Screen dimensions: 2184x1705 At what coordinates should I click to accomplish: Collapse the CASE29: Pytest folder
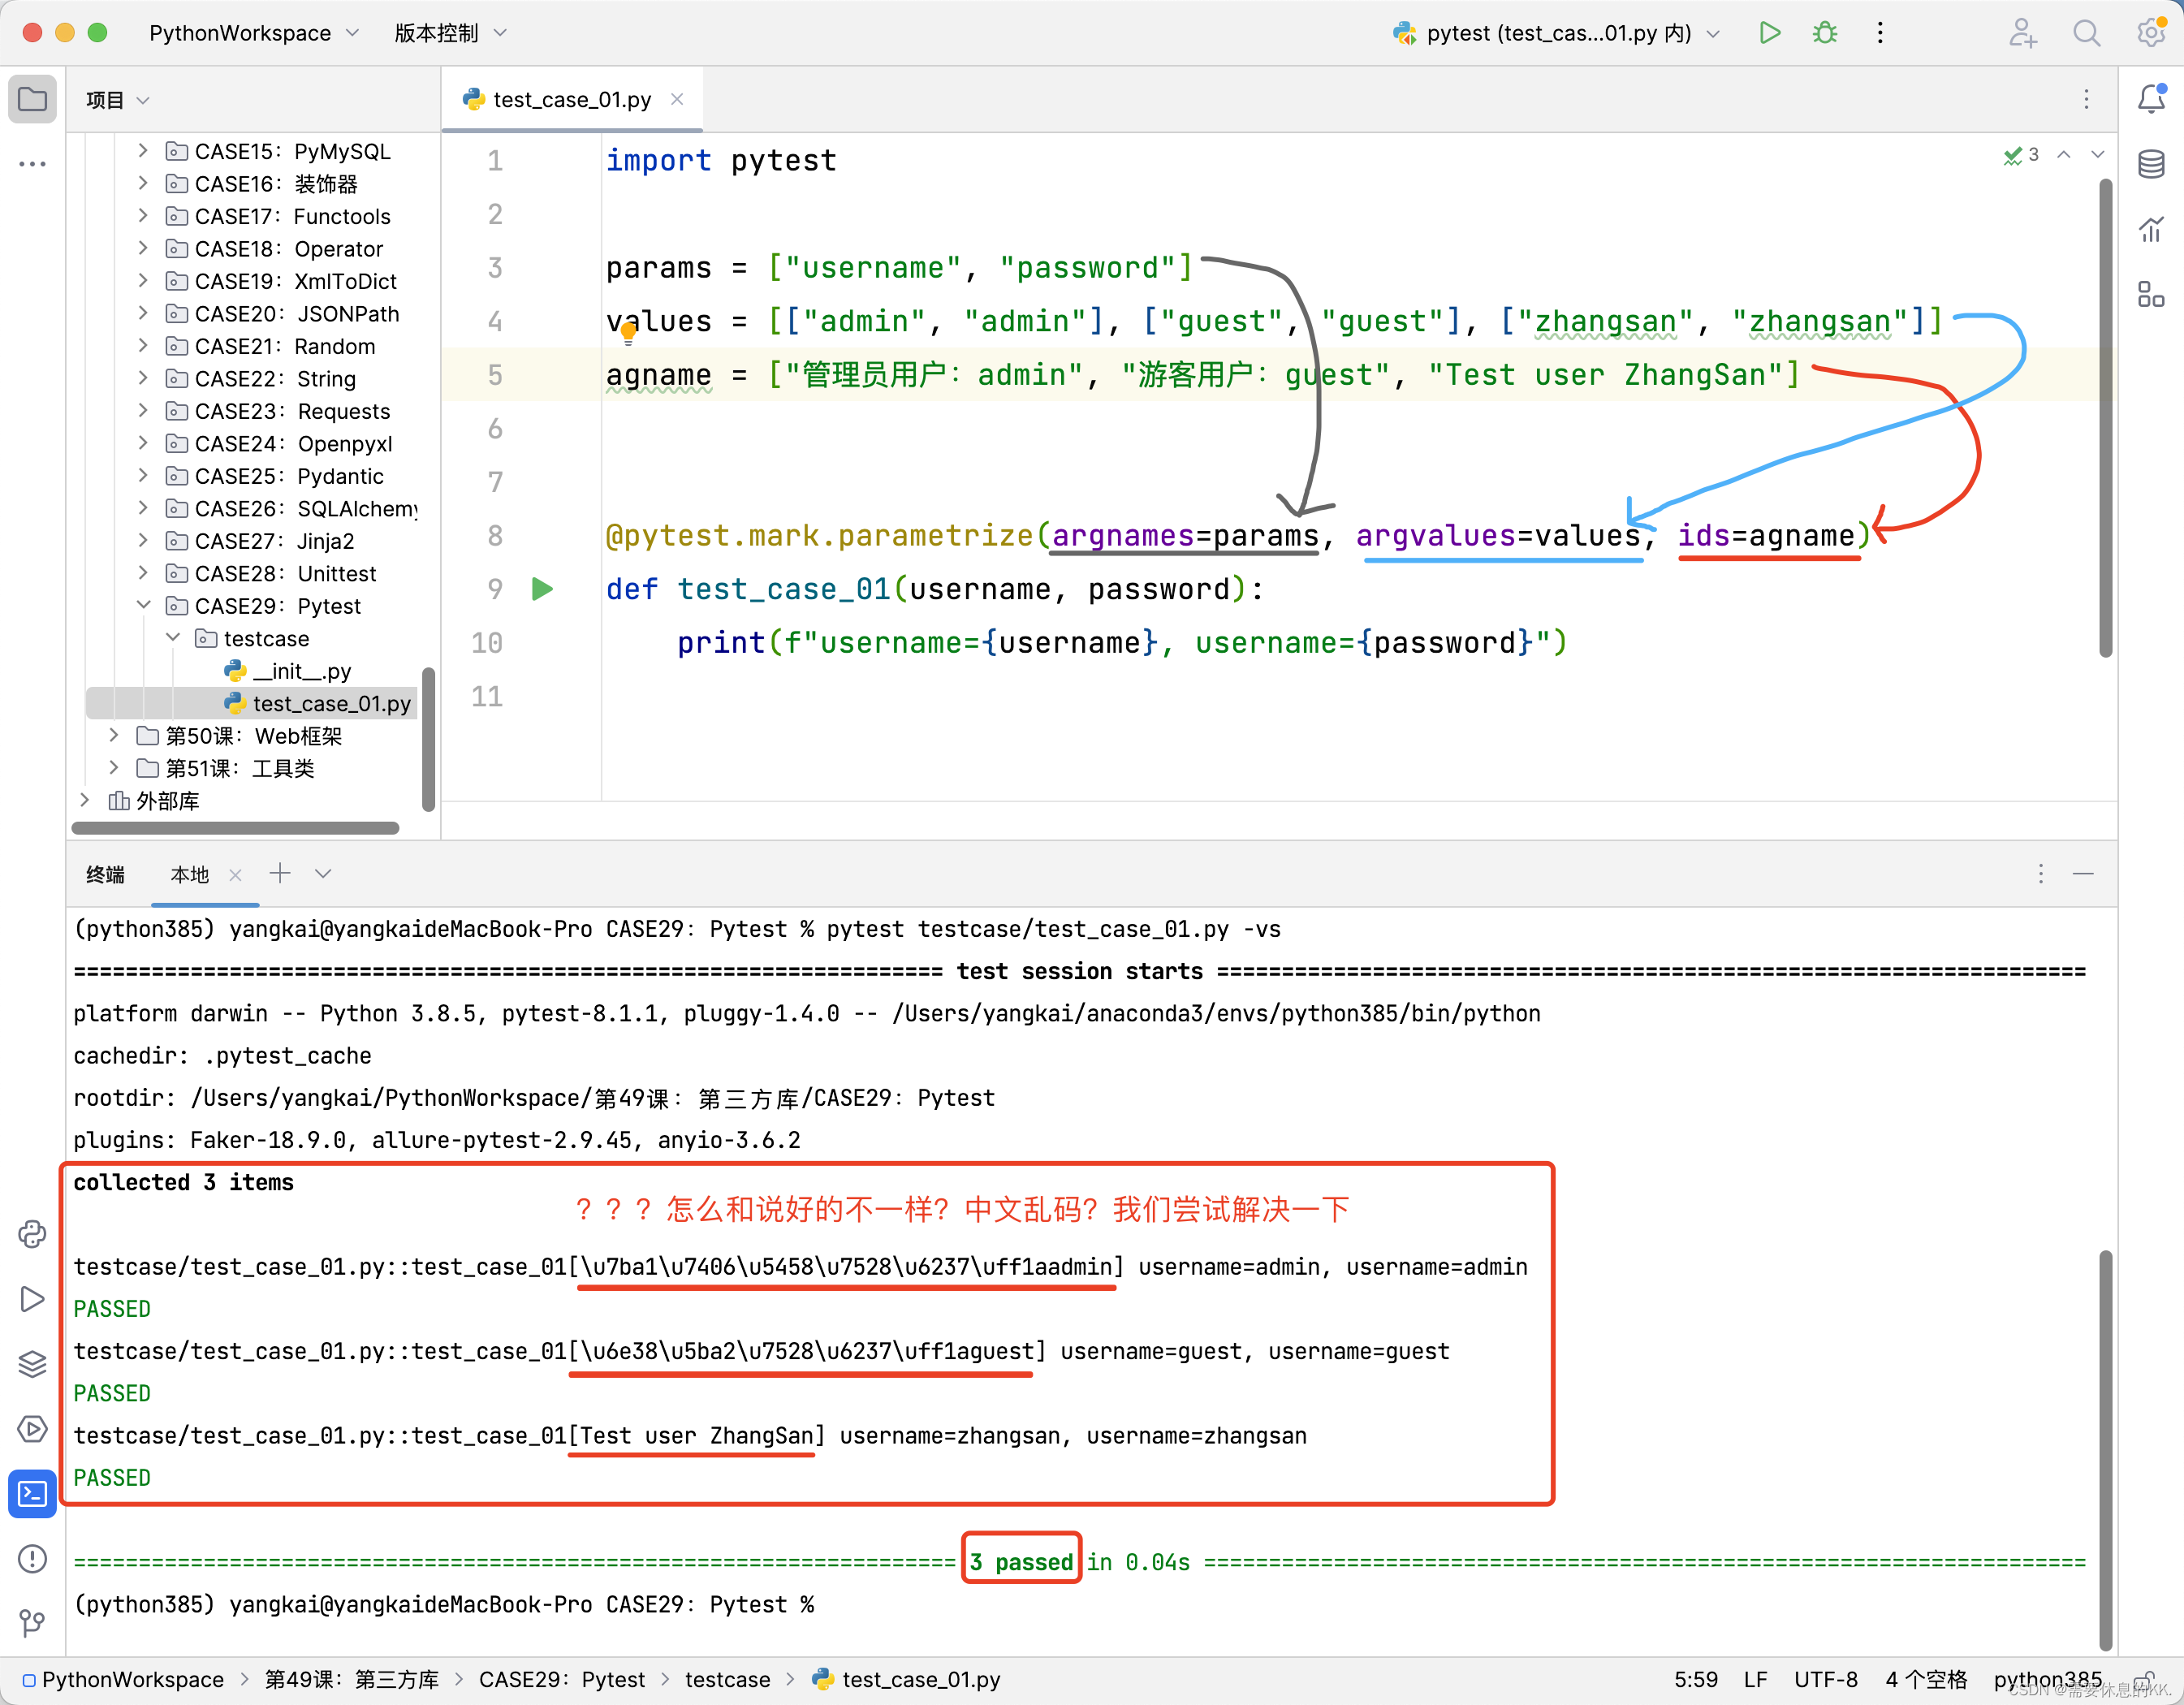pos(143,605)
